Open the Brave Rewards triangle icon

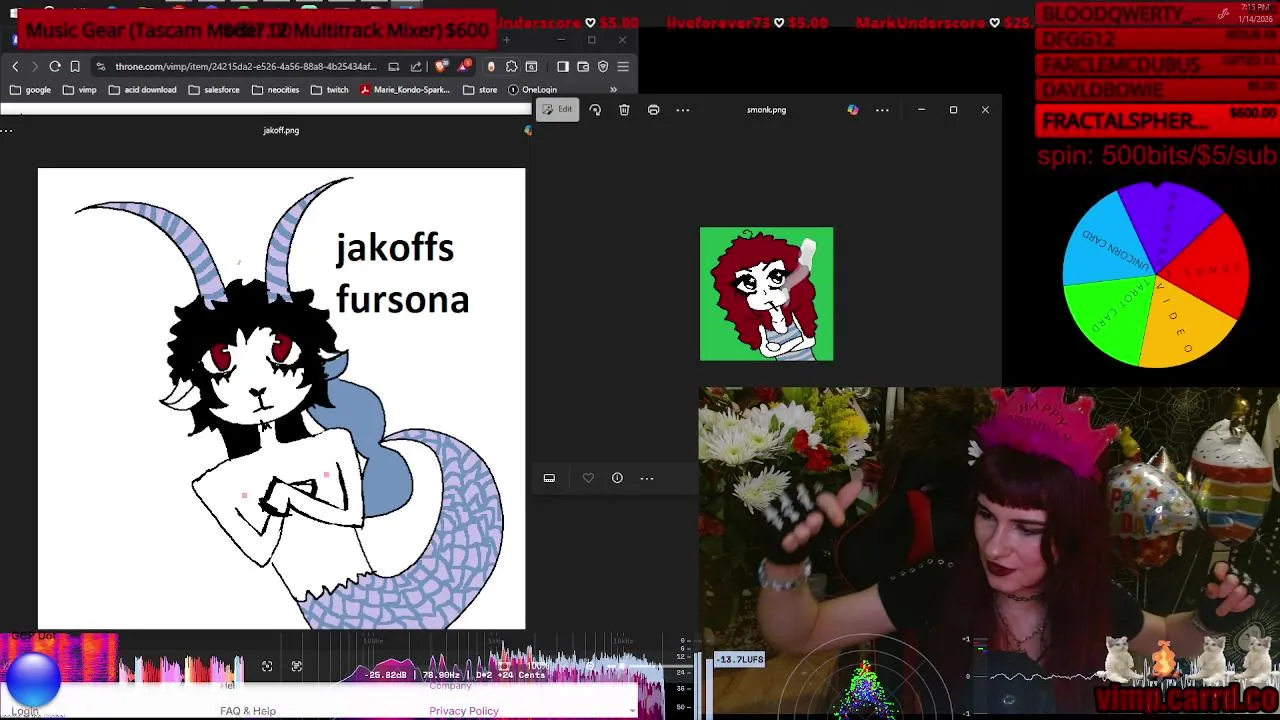pos(466,66)
